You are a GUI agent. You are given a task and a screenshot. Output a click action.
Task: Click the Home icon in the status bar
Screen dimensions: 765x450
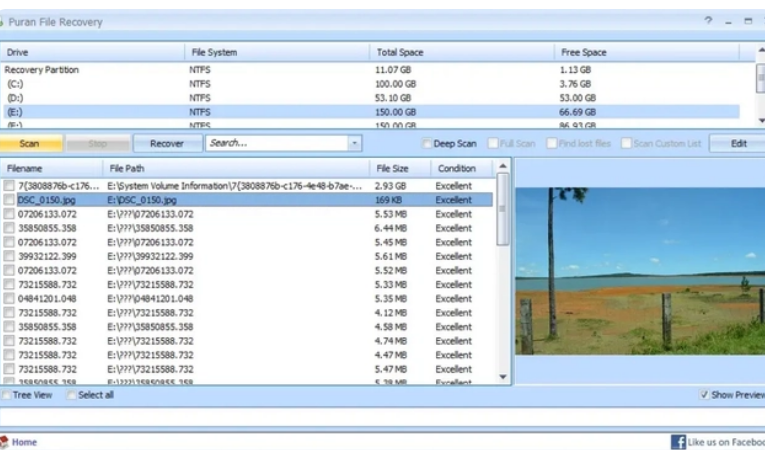click(x=5, y=441)
